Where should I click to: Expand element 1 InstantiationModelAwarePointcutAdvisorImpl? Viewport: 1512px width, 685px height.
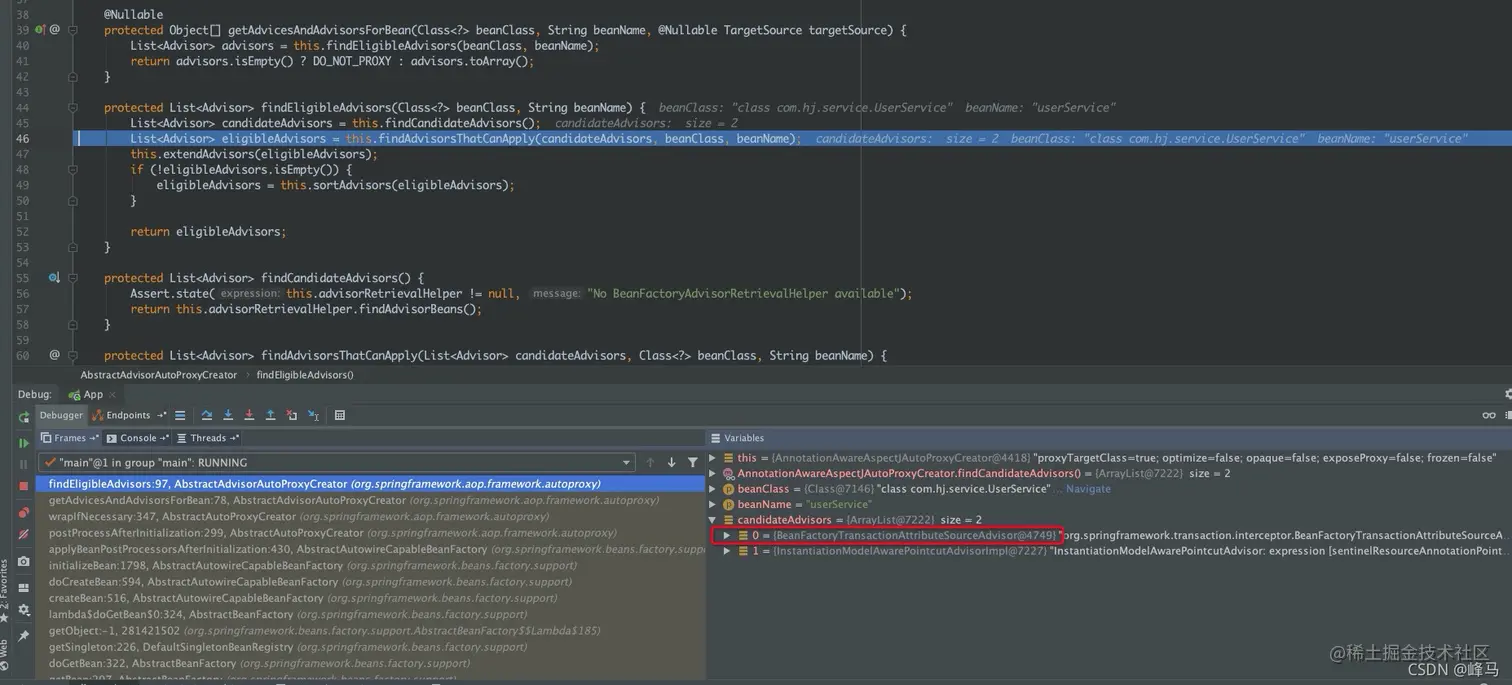tap(727, 551)
